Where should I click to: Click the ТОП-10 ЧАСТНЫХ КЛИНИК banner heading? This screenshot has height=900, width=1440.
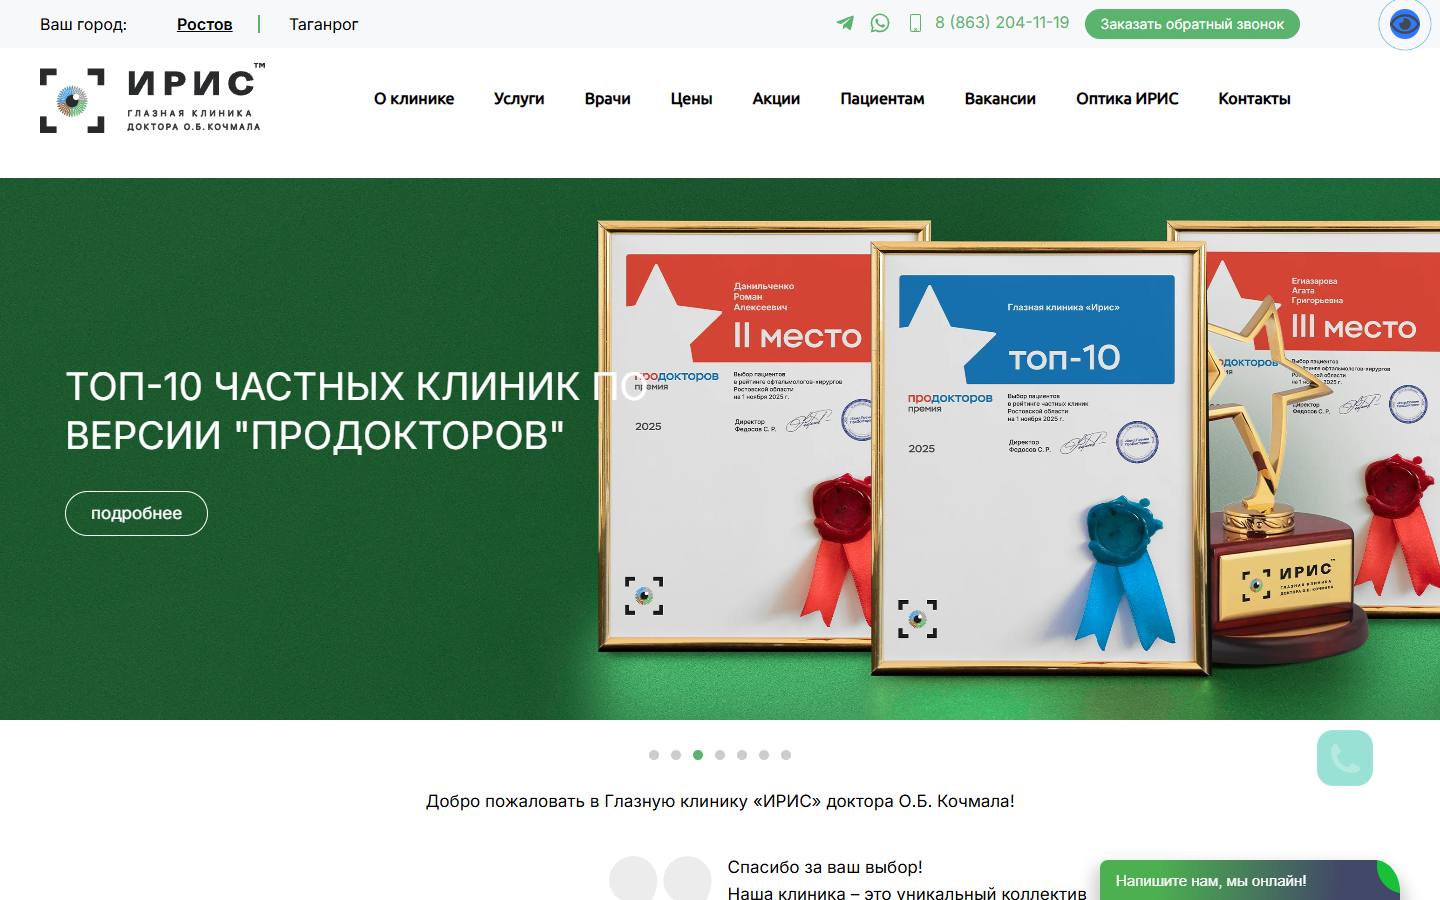click(x=356, y=410)
